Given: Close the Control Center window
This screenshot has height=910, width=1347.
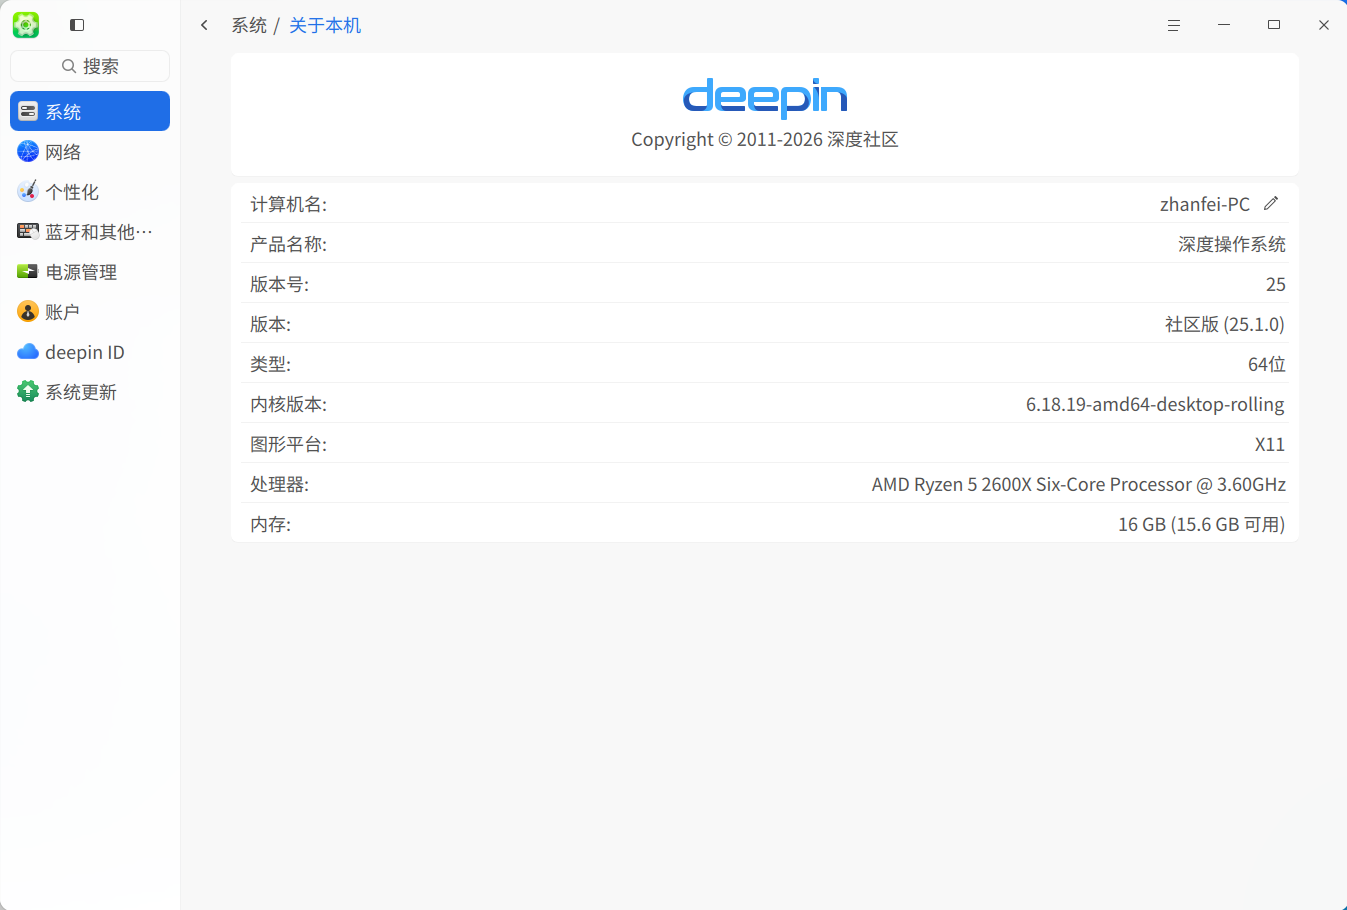Looking at the screenshot, I should [1324, 25].
